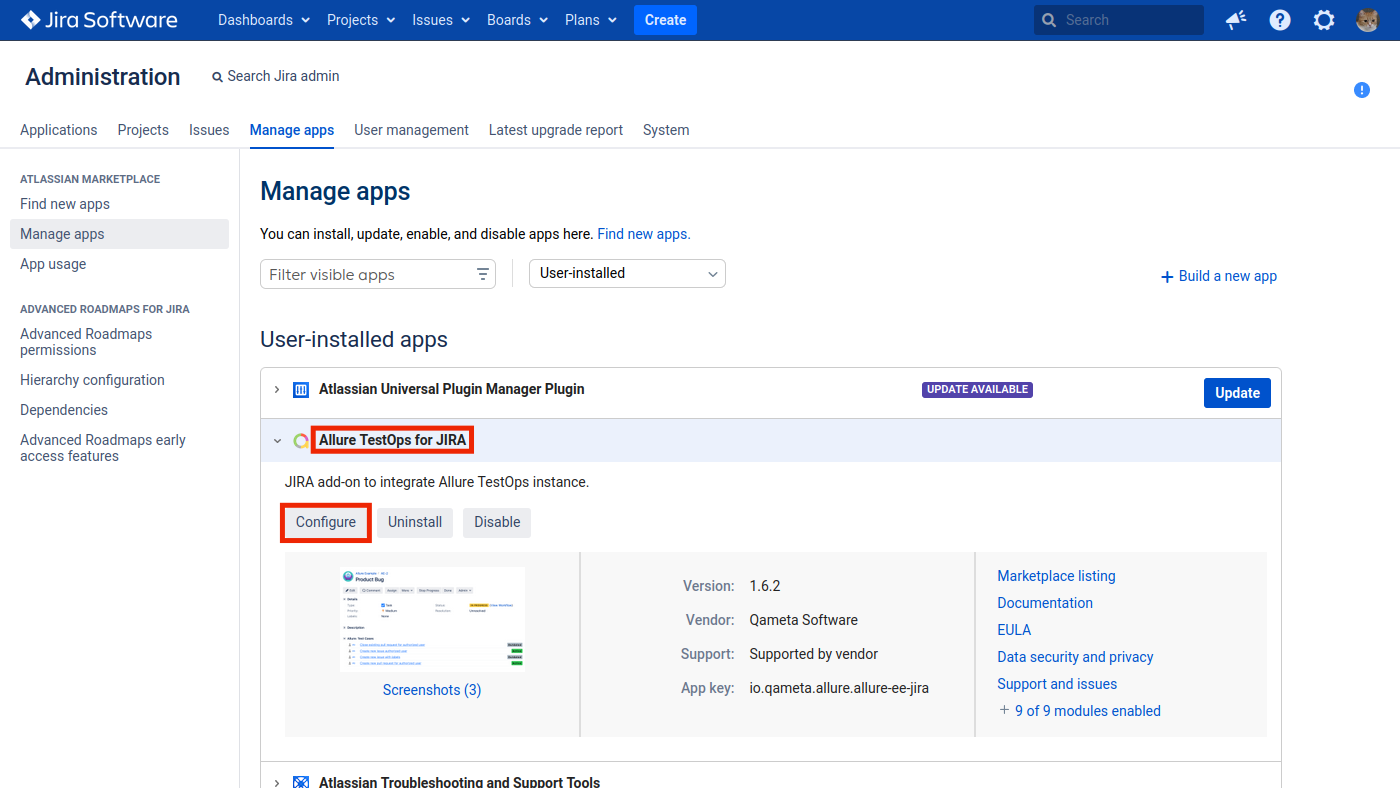Click Build a new app link
This screenshot has height=788, width=1400.
(1228, 276)
